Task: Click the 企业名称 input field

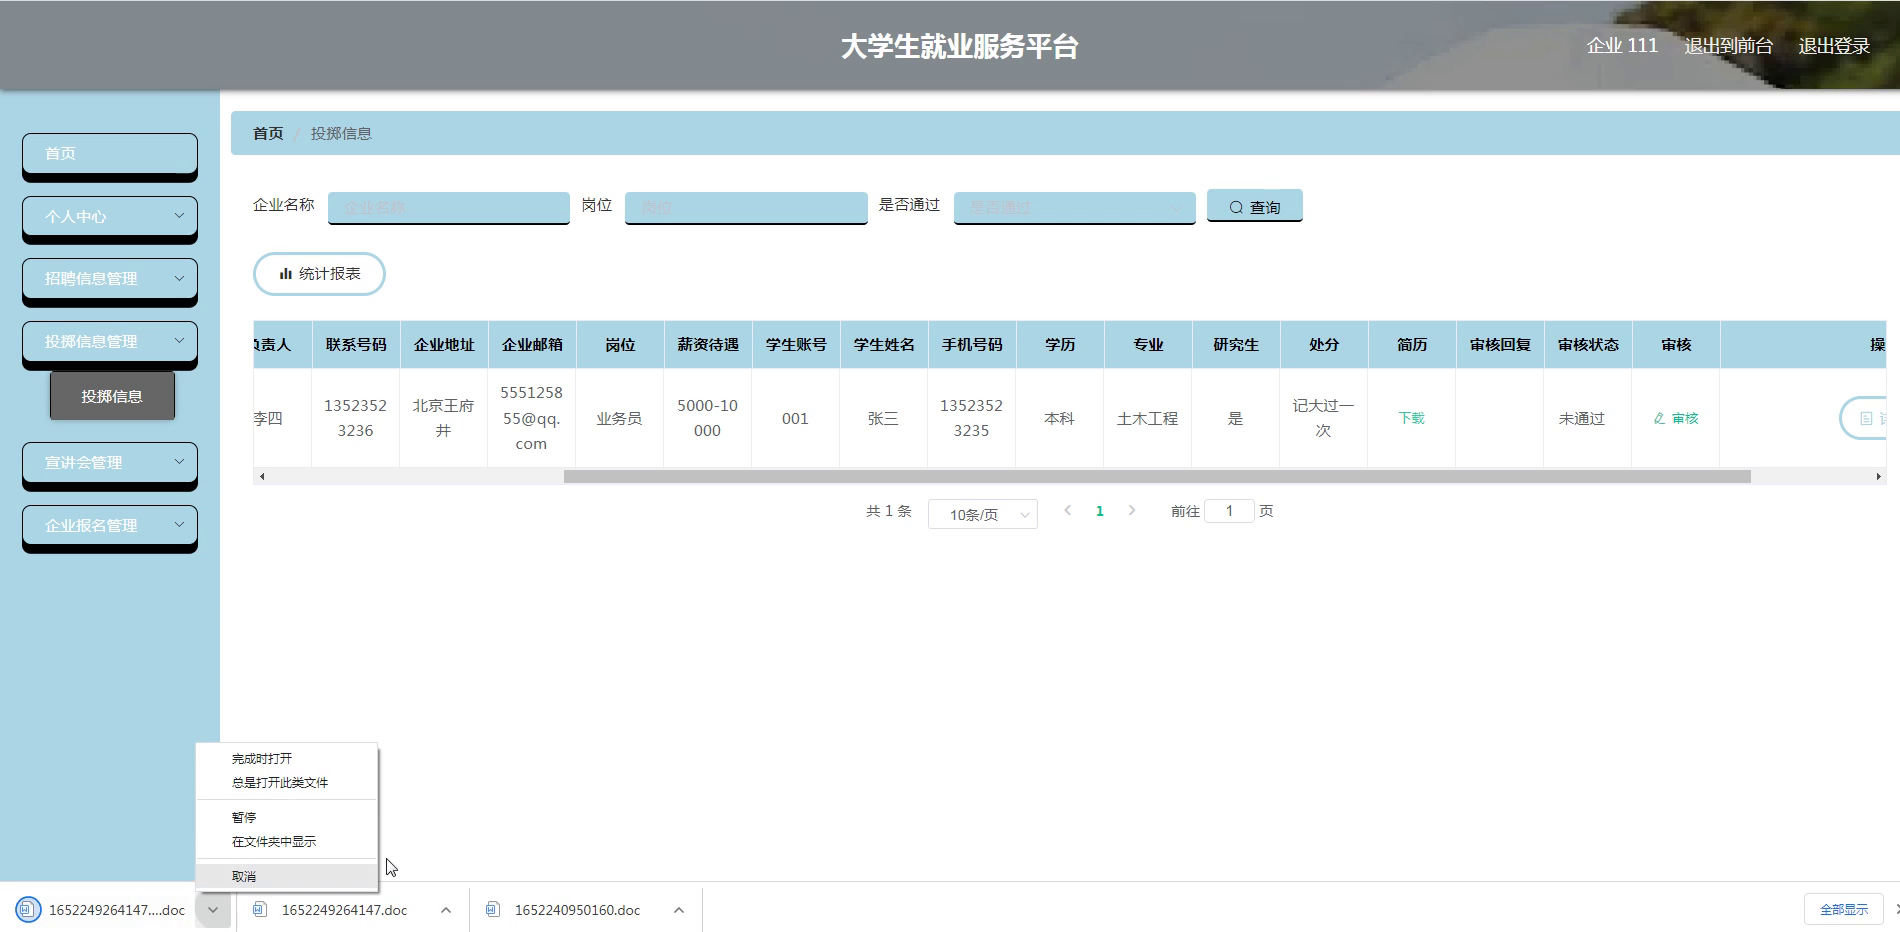Action: tap(448, 207)
